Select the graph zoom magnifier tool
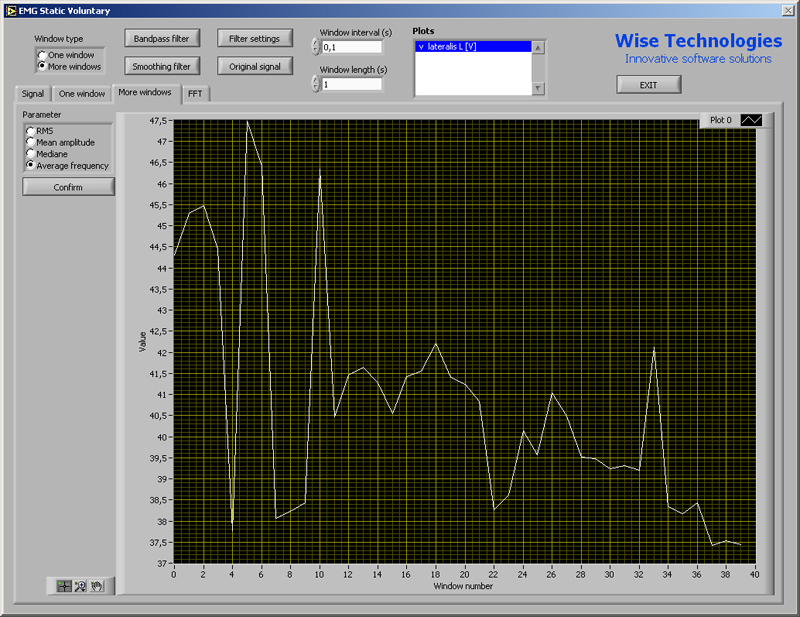The width and height of the screenshot is (800, 617). [x=80, y=586]
